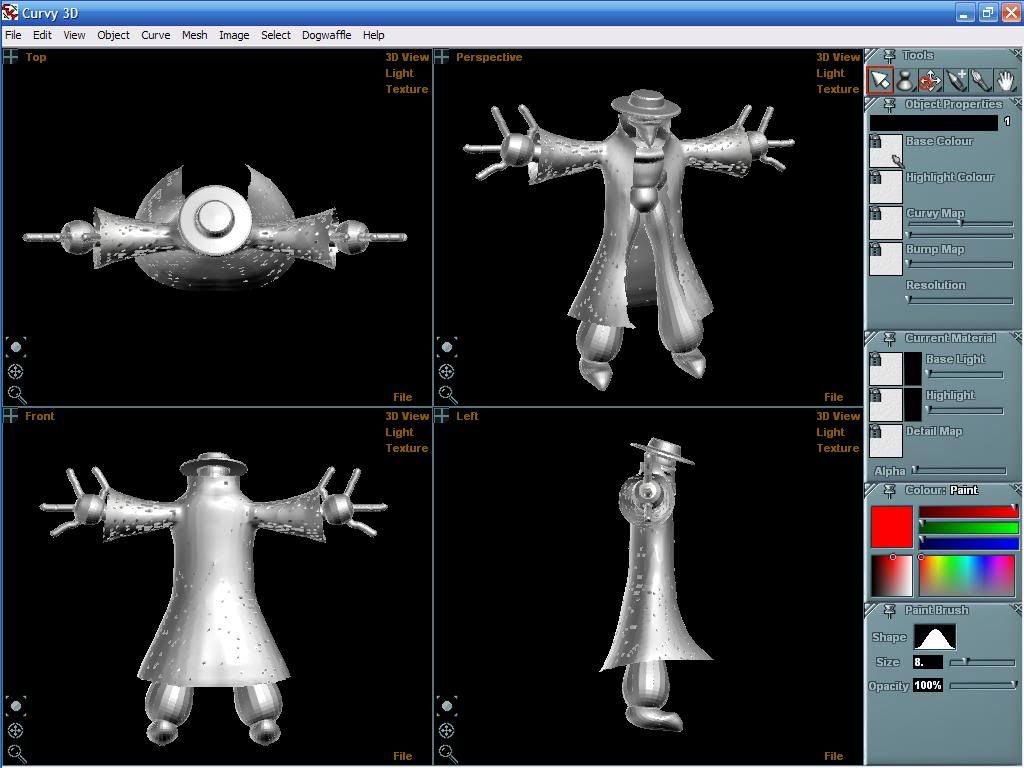Click the brush Size input field

pyautogui.click(x=927, y=662)
